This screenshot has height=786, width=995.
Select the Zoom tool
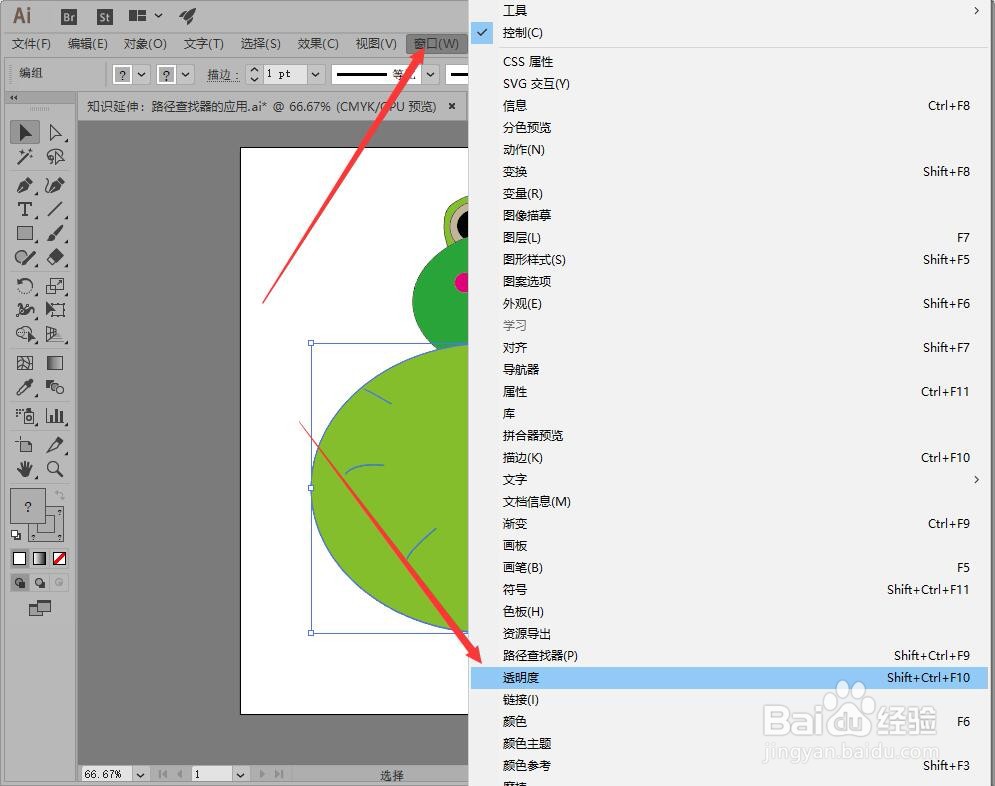pyautogui.click(x=56, y=468)
